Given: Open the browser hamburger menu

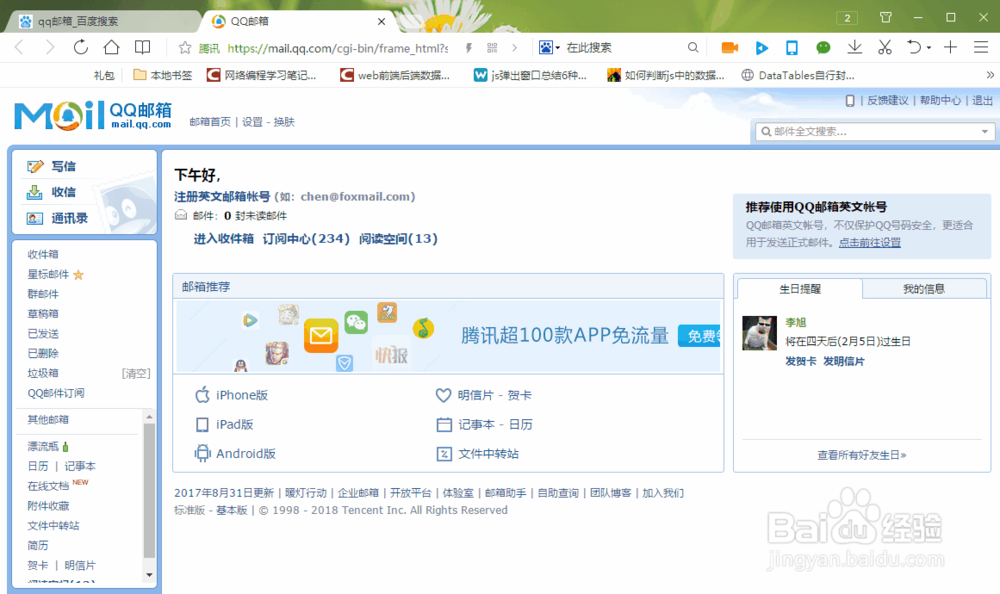Looking at the screenshot, I should (x=981, y=47).
